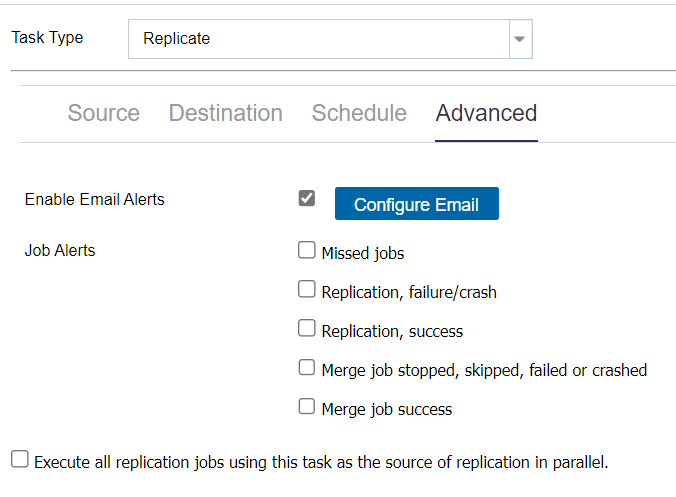Click the Configure Email button
Viewport: 676px width, 497px height.
(x=417, y=204)
